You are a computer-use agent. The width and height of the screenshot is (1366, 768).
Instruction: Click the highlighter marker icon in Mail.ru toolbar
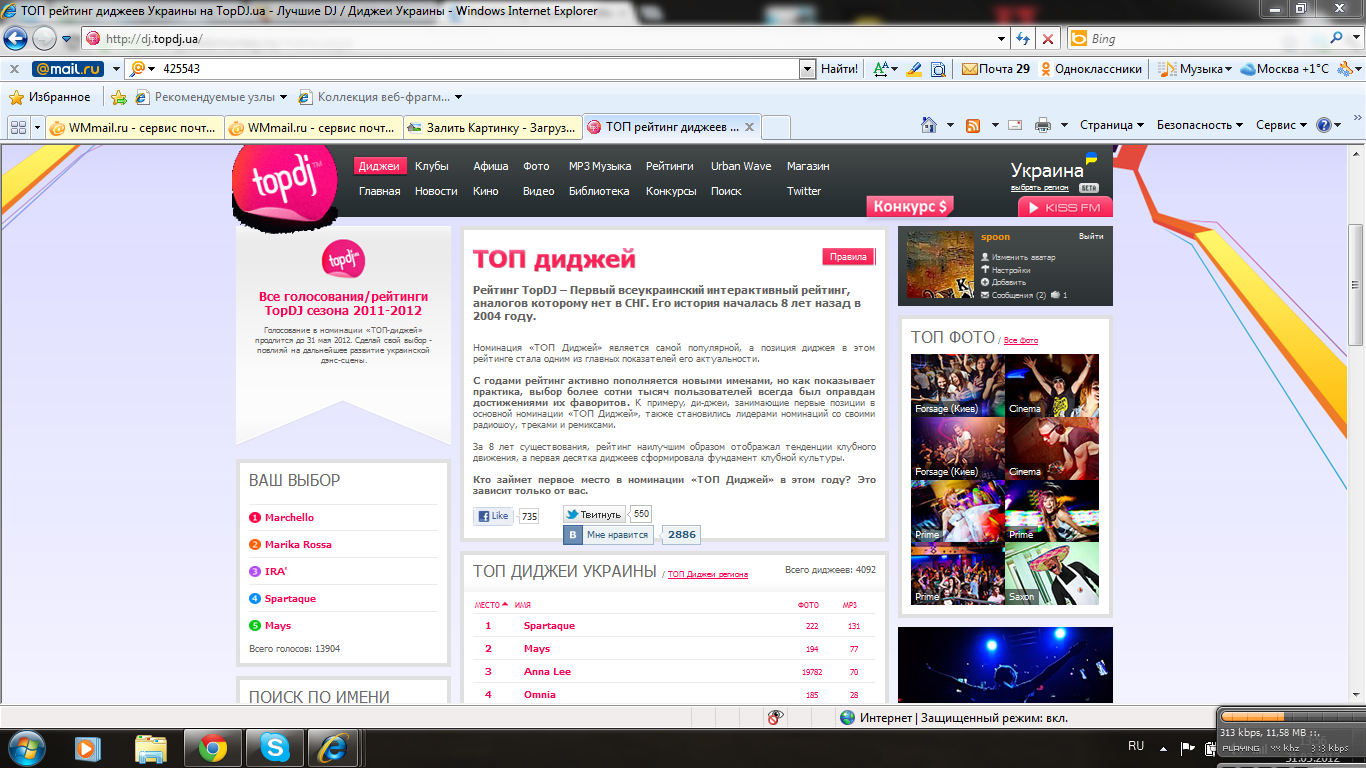click(x=913, y=69)
